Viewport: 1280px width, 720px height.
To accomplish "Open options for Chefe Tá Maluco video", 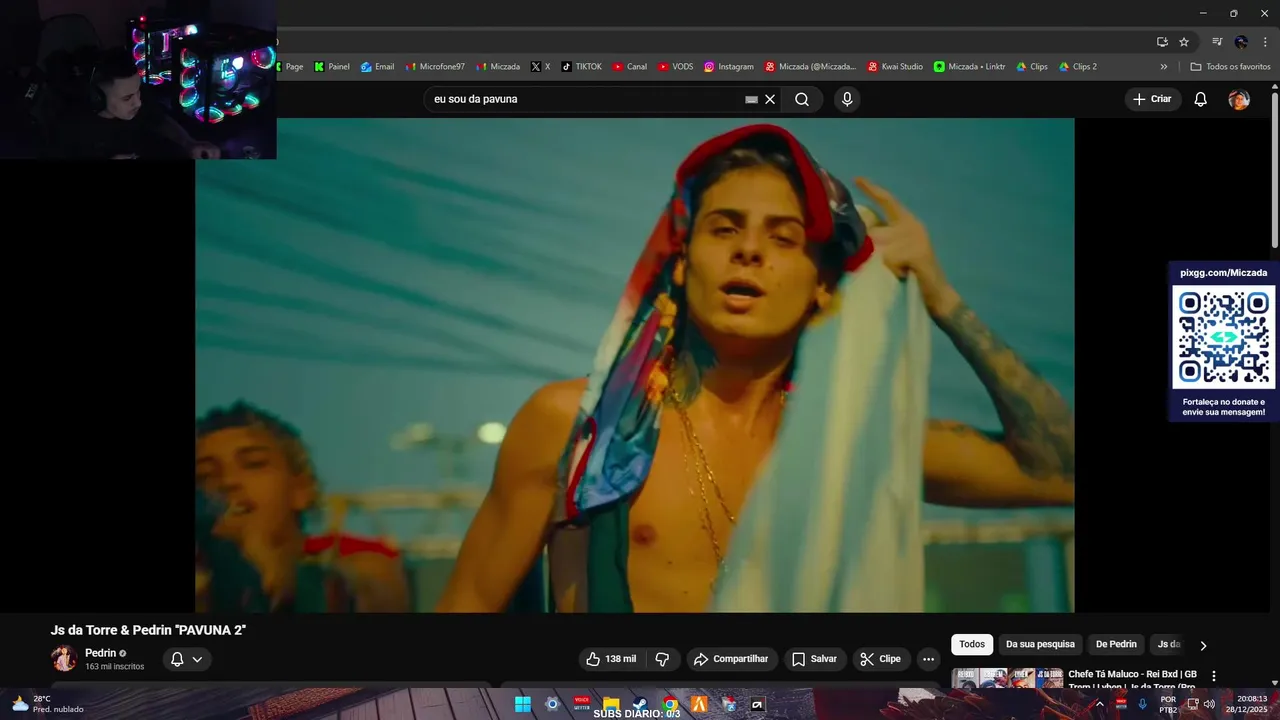I will click(x=1214, y=677).
